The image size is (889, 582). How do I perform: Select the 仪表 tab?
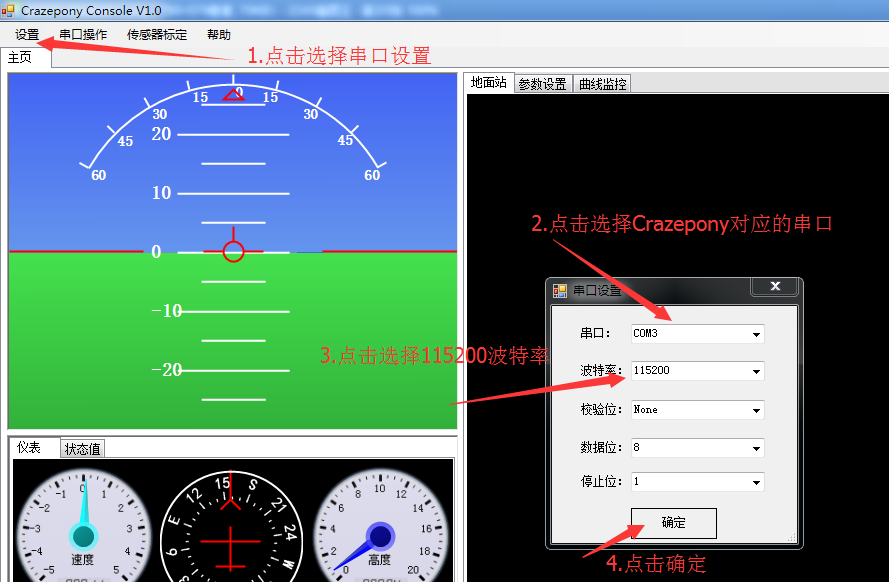pos(30,447)
